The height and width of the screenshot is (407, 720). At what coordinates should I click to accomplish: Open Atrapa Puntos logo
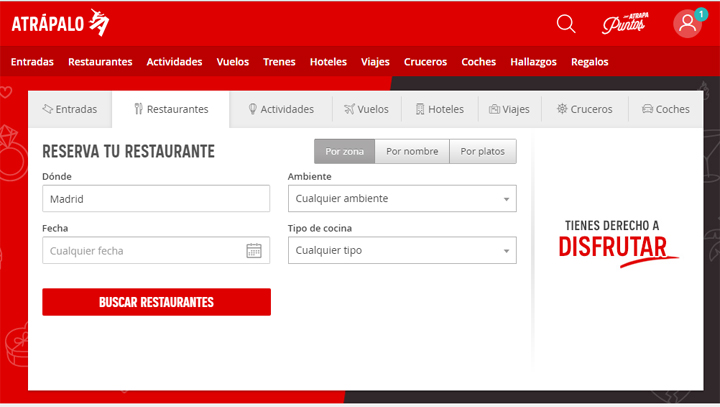[625, 23]
